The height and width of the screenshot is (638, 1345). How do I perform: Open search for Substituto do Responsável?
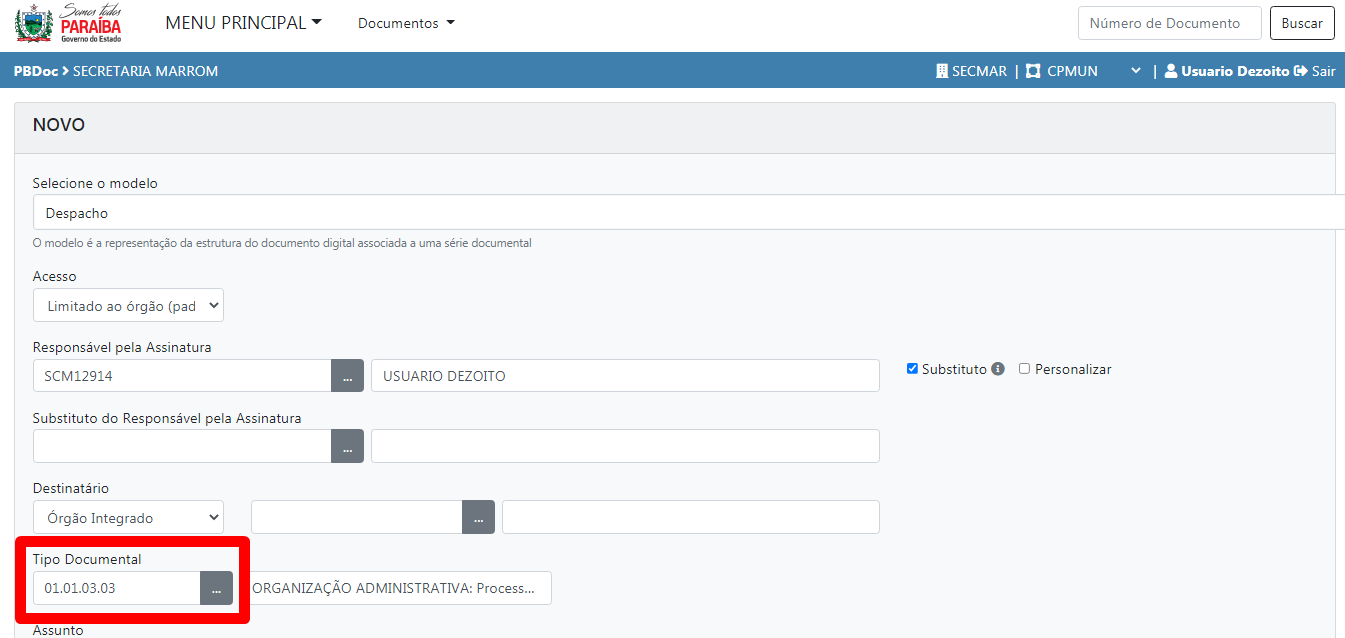point(347,446)
